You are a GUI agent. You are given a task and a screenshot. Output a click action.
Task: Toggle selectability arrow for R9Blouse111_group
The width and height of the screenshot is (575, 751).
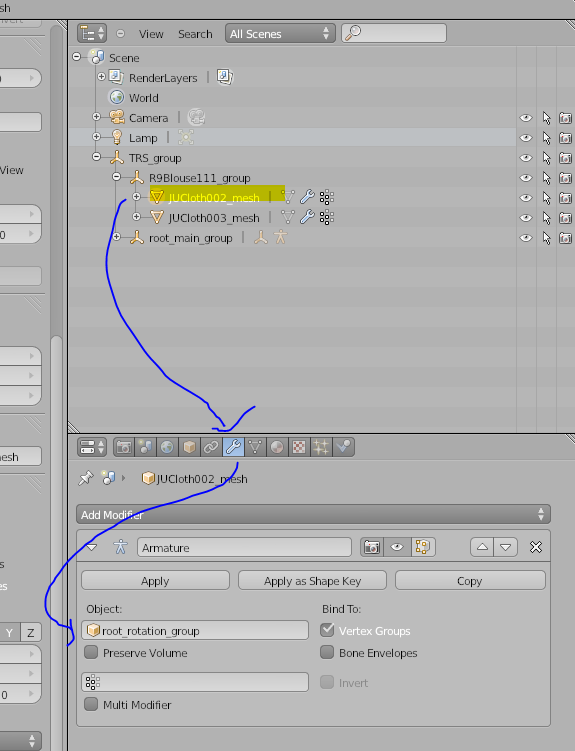[x=546, y=178]
